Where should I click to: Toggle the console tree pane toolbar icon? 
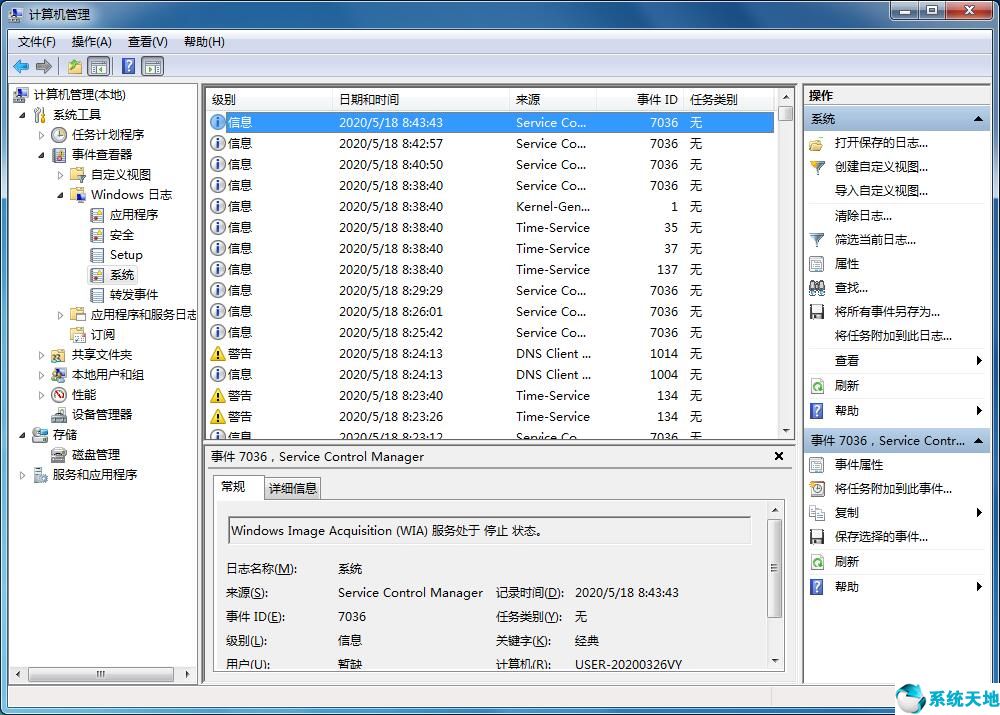[x=98, y=66]
